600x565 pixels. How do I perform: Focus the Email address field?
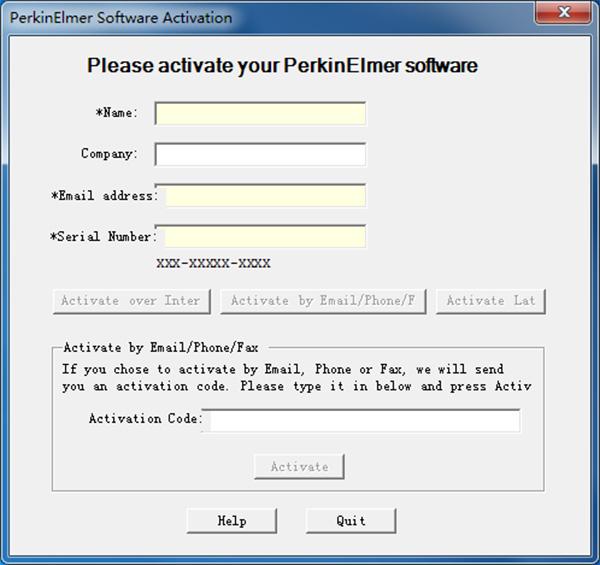pos(260,195)
